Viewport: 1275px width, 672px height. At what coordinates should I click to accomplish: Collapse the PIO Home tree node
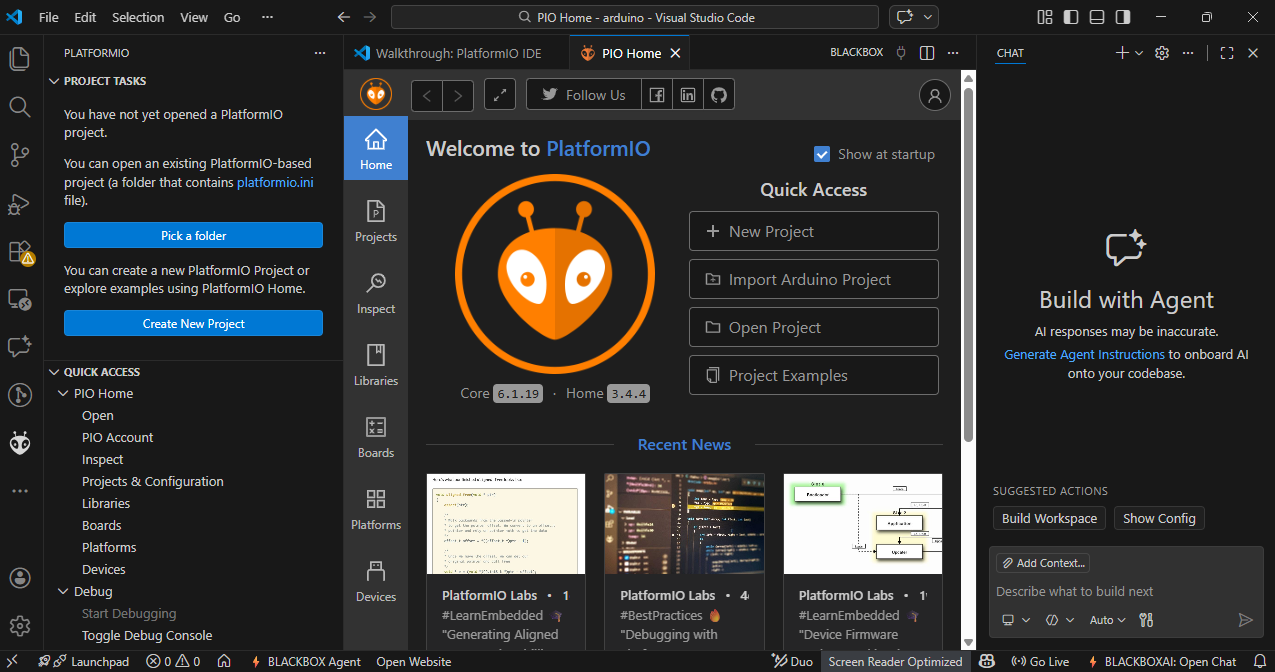click(64, 393)
